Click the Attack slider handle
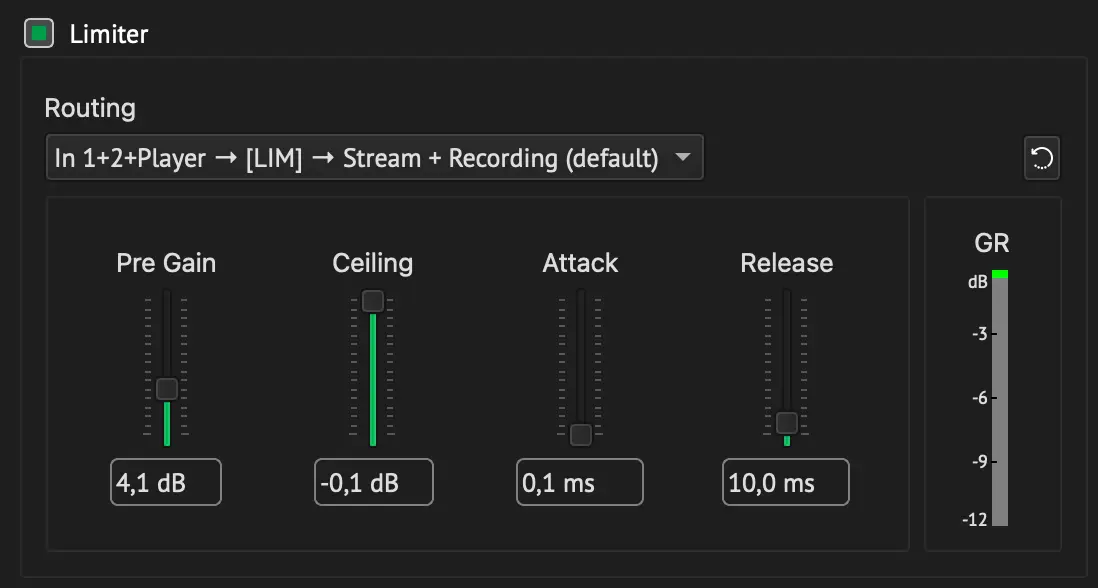 tap(581, 435)
